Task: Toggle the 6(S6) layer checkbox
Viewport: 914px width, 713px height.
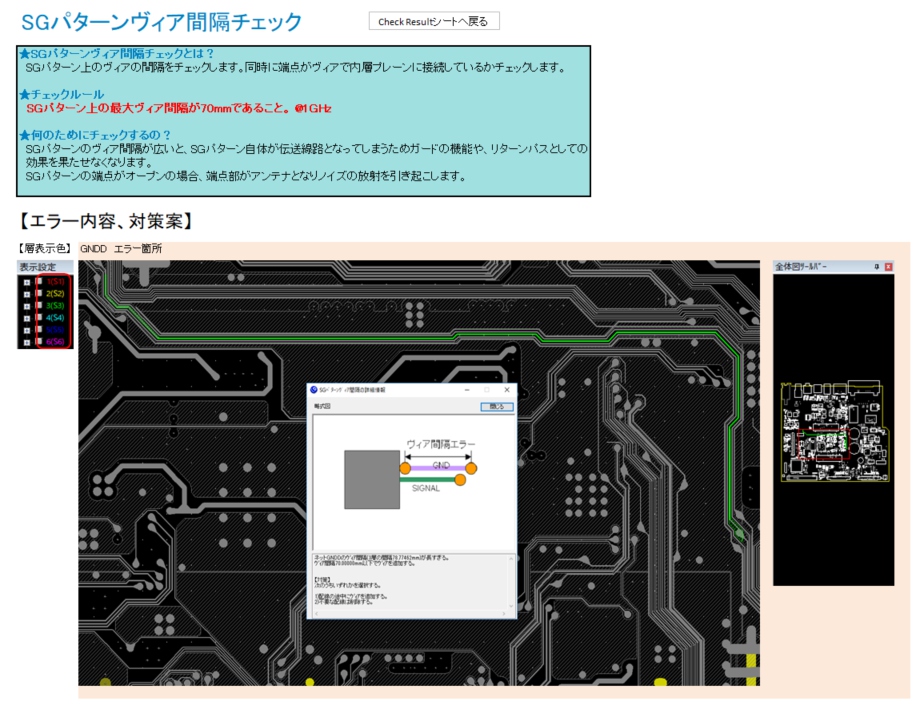Action: pos(39,342)
